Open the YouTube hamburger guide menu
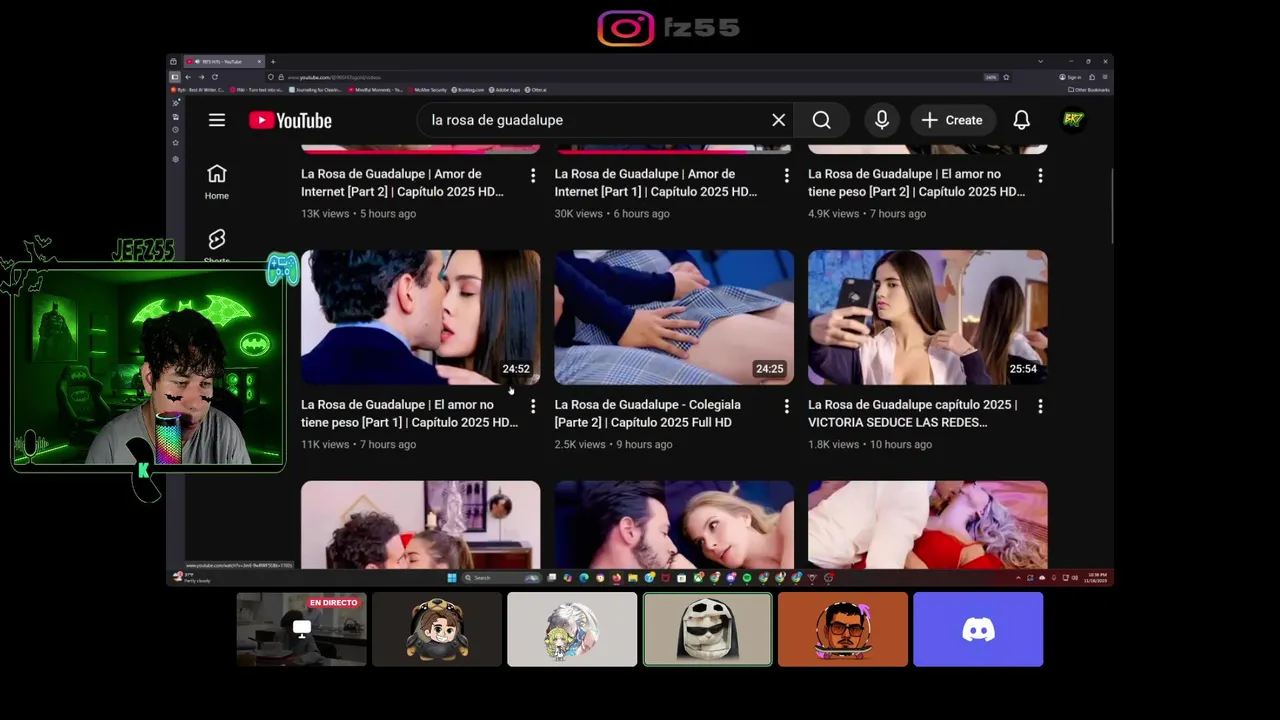The image size is (1280, 720). (217, 120)
